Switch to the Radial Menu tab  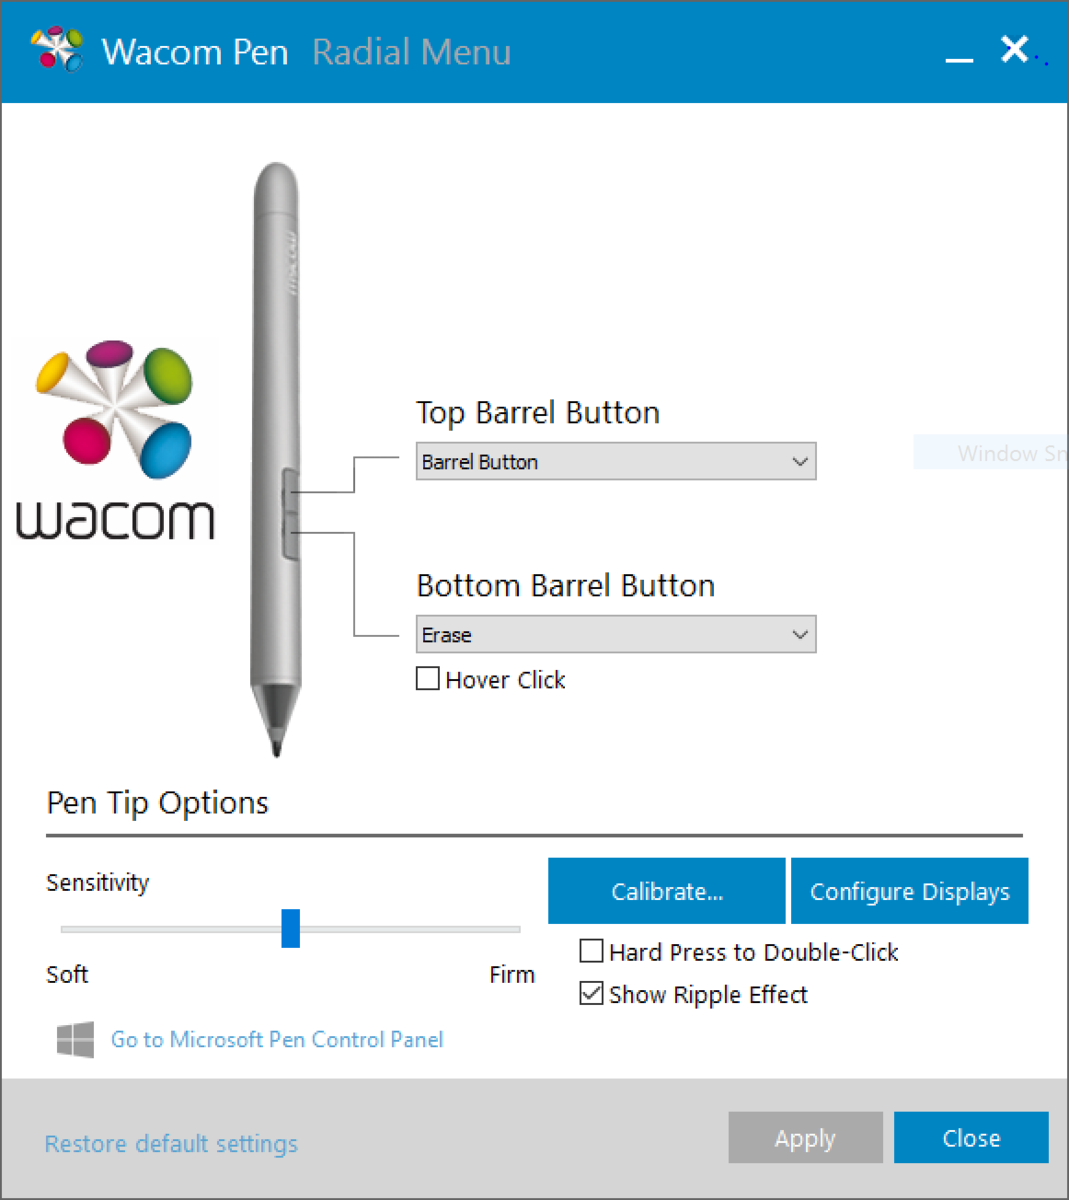[x=411, y=52]
